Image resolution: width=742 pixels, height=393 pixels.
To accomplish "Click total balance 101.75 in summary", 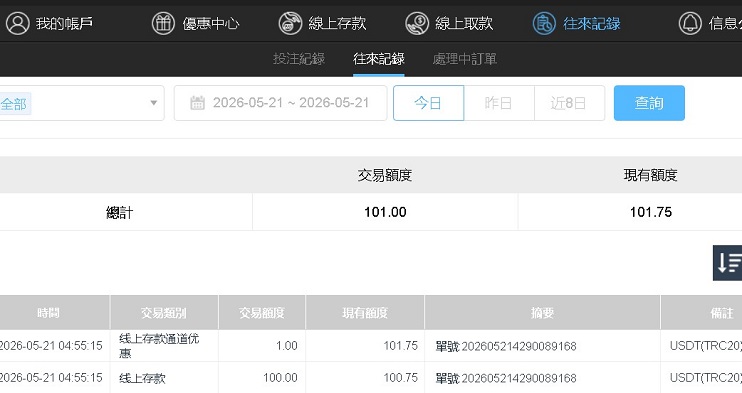I will tap(651, 212).
